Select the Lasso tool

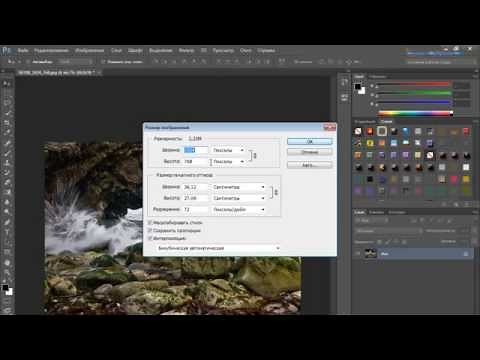click(7, 103)
